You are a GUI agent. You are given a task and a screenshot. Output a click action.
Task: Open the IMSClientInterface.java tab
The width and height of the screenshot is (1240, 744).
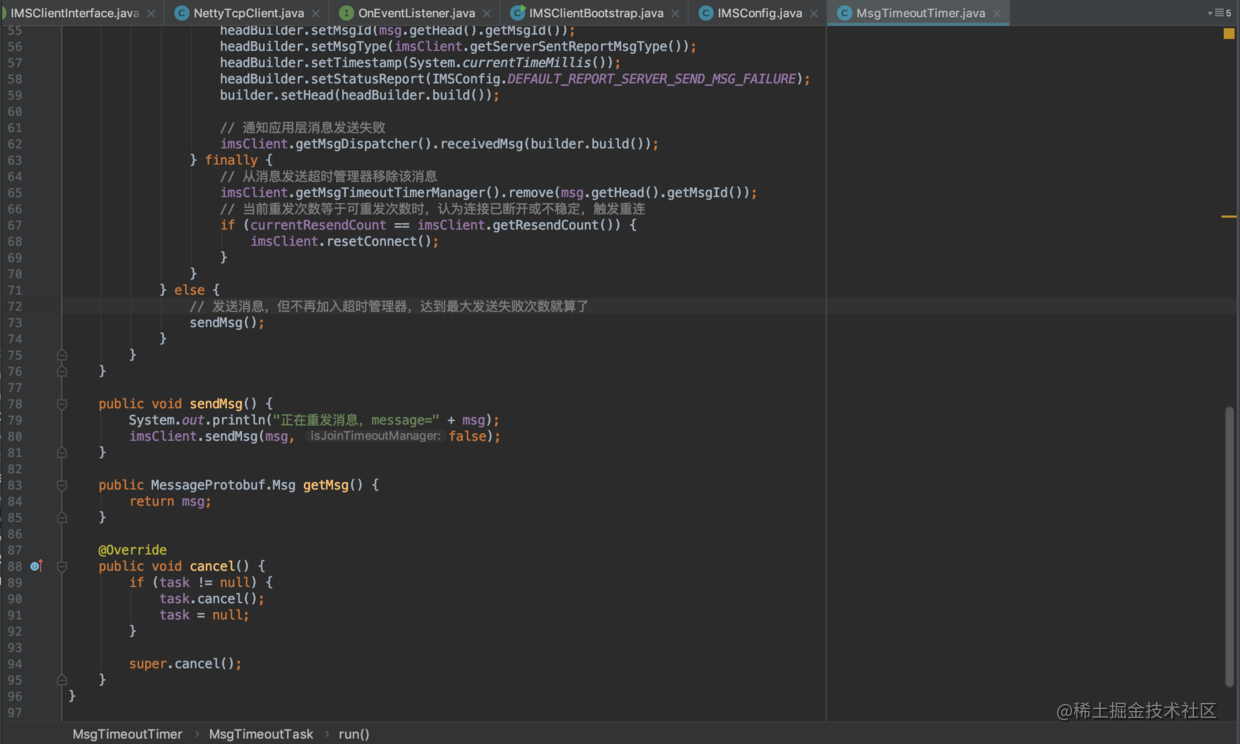tap(74, 13)
